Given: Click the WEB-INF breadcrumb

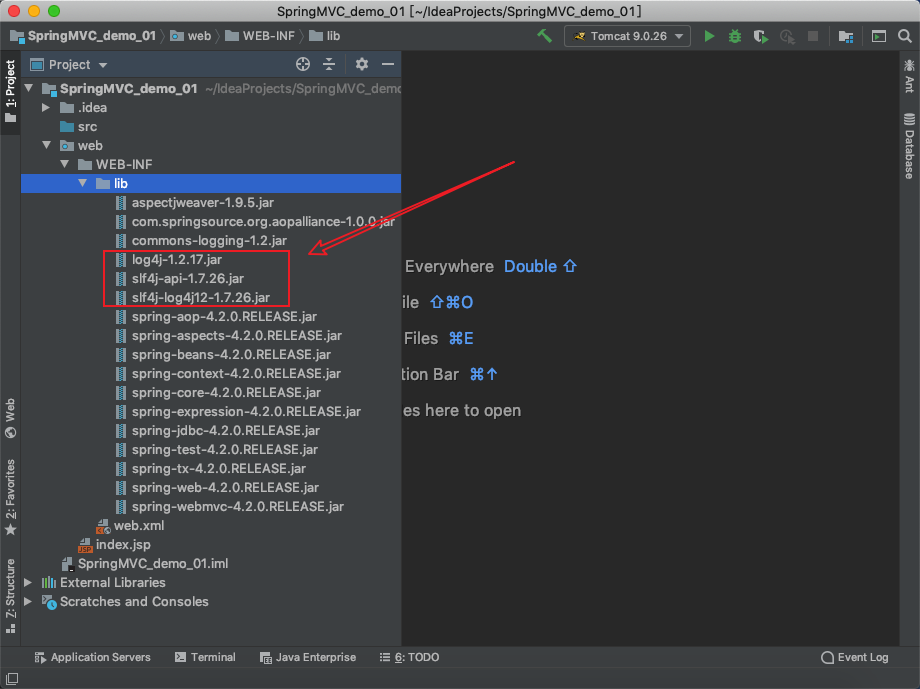Looking at the screenshot, I should 261,36.
